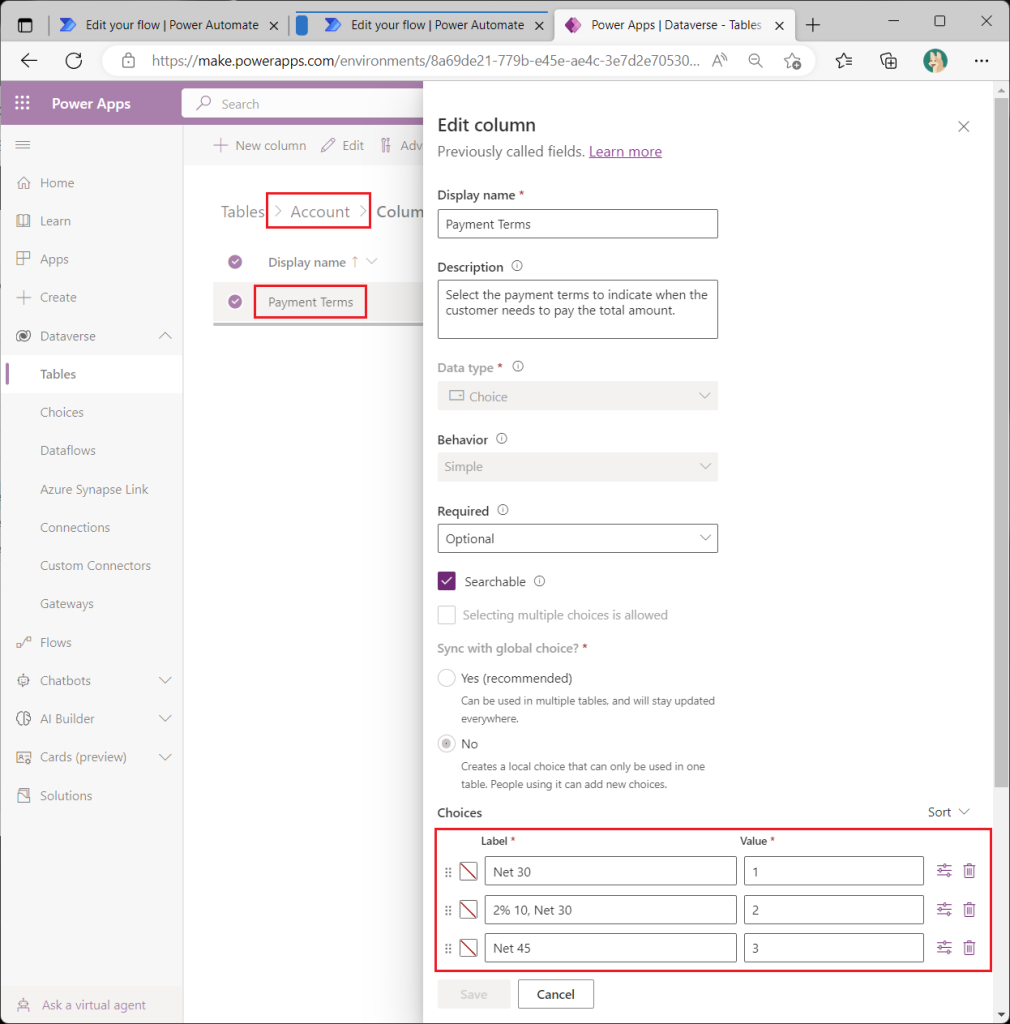
Task: Open the Learn section in the sidebar
Action: (55, 221)
